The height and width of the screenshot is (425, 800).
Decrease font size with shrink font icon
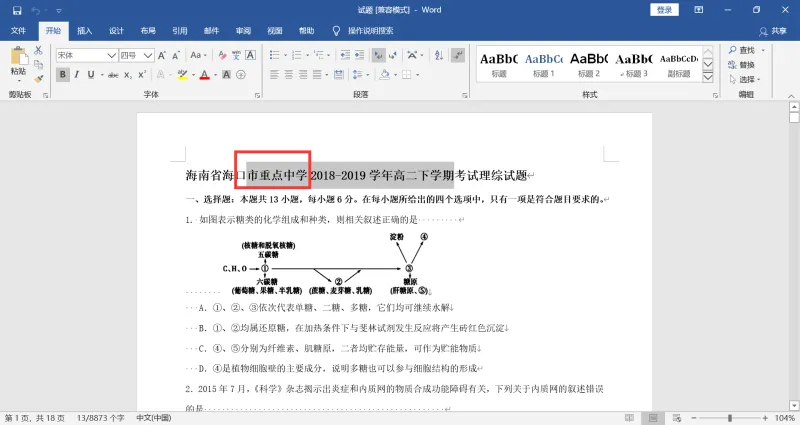coord(176,55)
